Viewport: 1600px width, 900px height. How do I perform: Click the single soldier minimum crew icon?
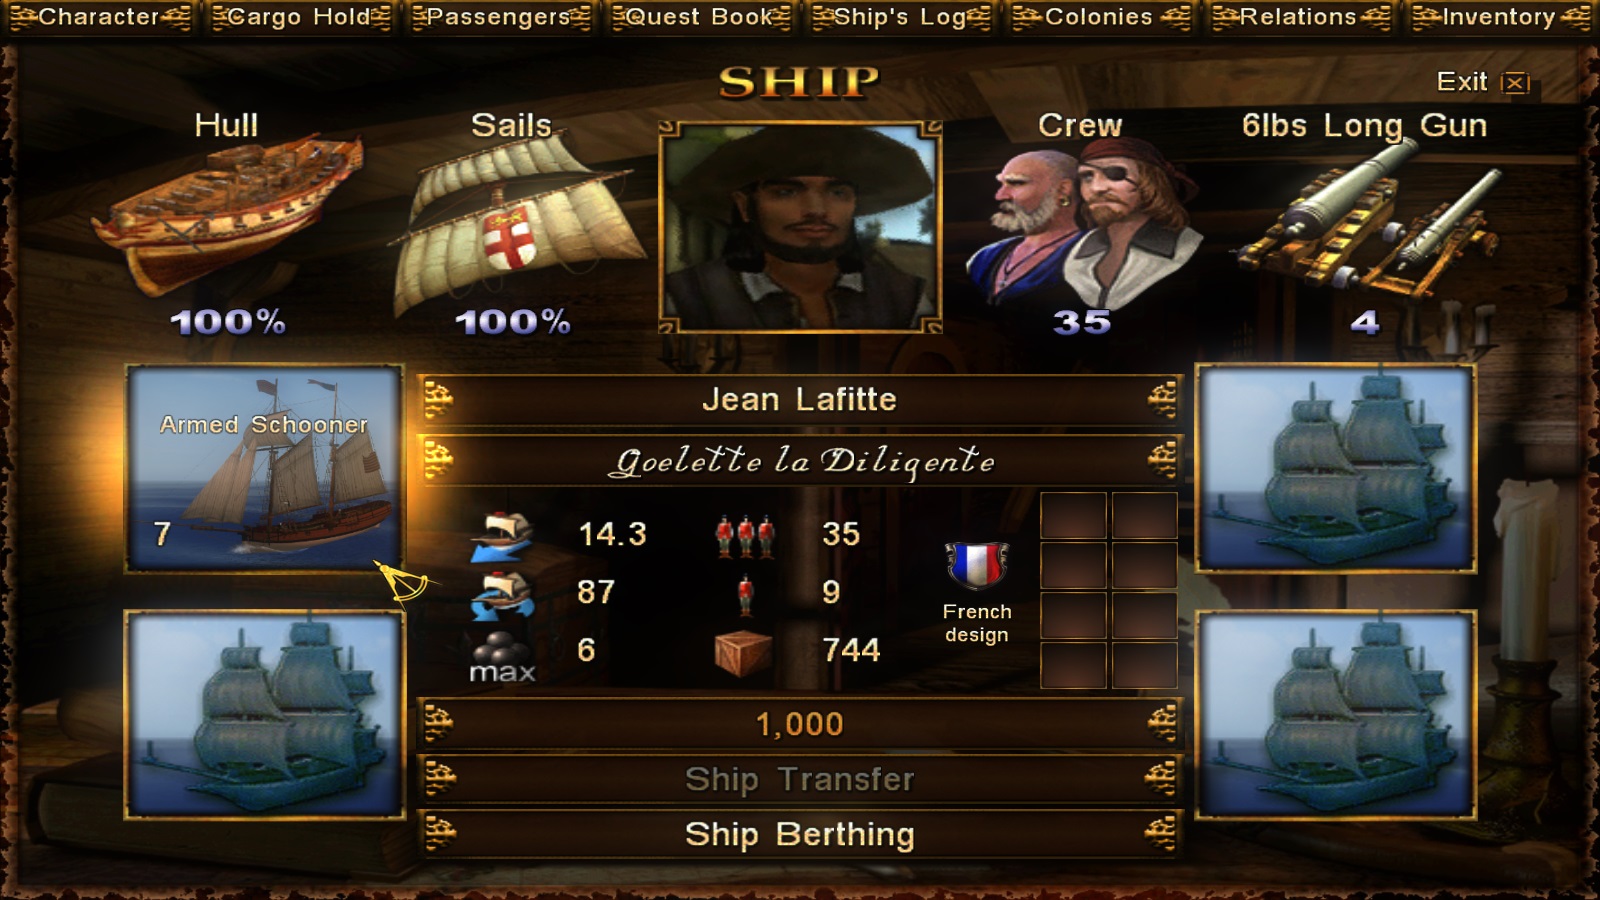(x=745, y=594)
